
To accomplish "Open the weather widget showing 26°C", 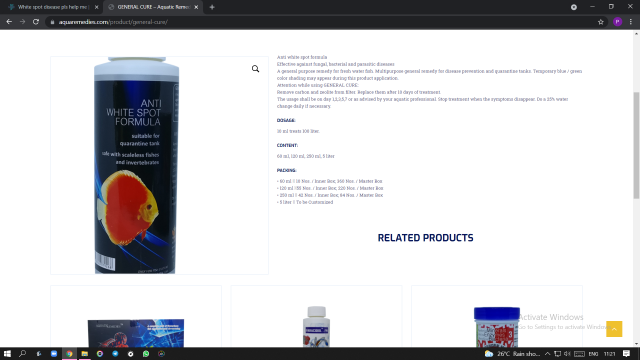I will (512, 354).
